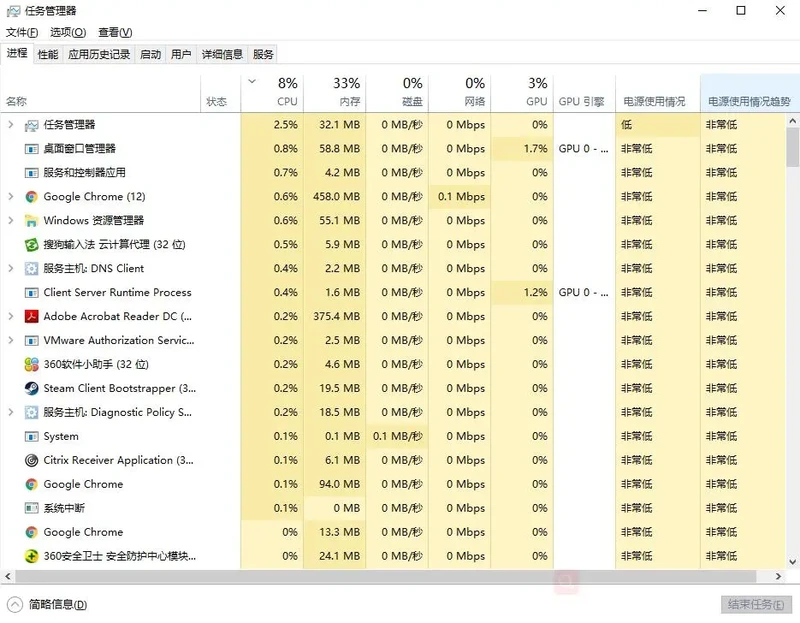The image size is (800, 623).
Task: Switch to the 服务 tab
Action: (263, 54)
